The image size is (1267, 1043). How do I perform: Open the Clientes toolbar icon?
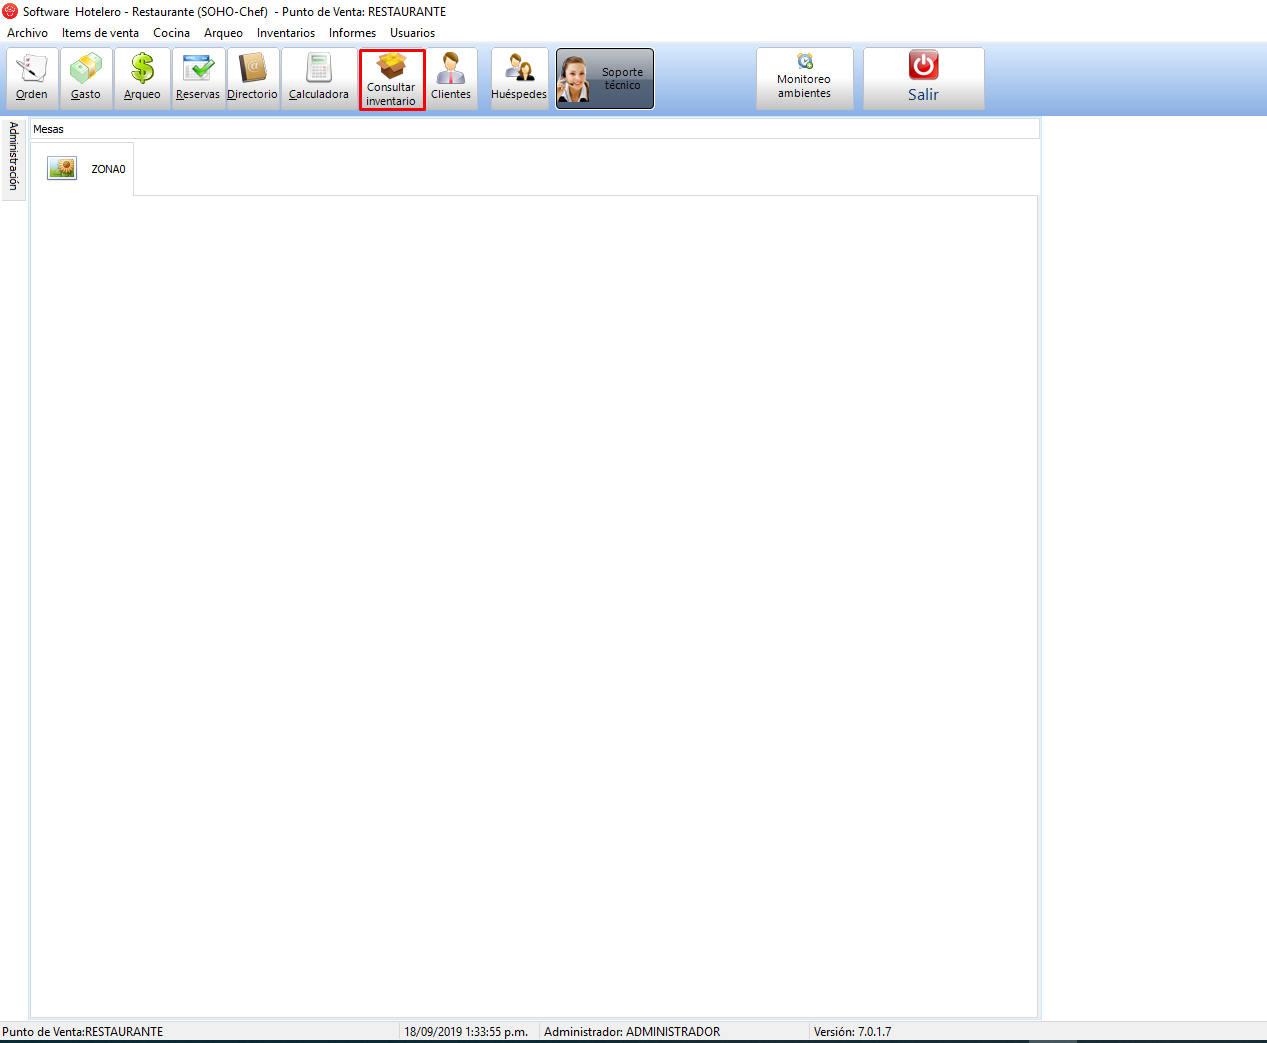coord(451,78)
